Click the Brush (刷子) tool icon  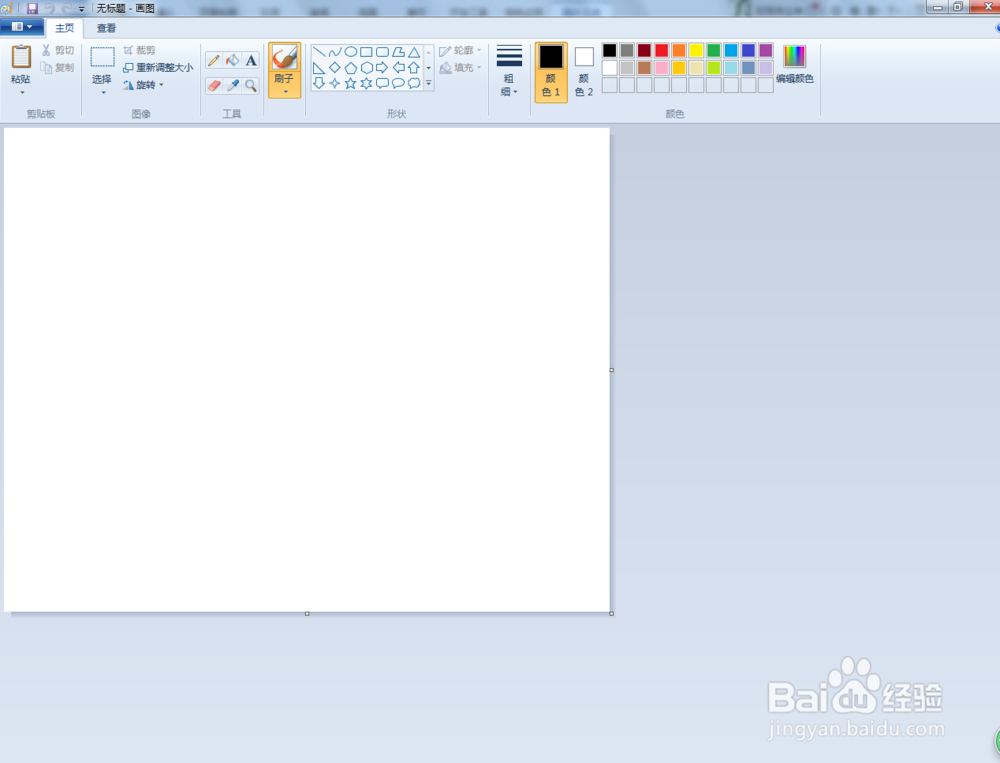pyautogui.click(x=284, y=57)
